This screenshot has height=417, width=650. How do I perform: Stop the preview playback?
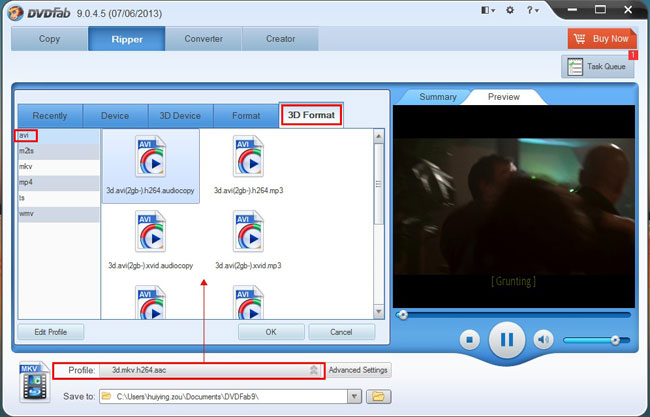[x=470, y=340]
